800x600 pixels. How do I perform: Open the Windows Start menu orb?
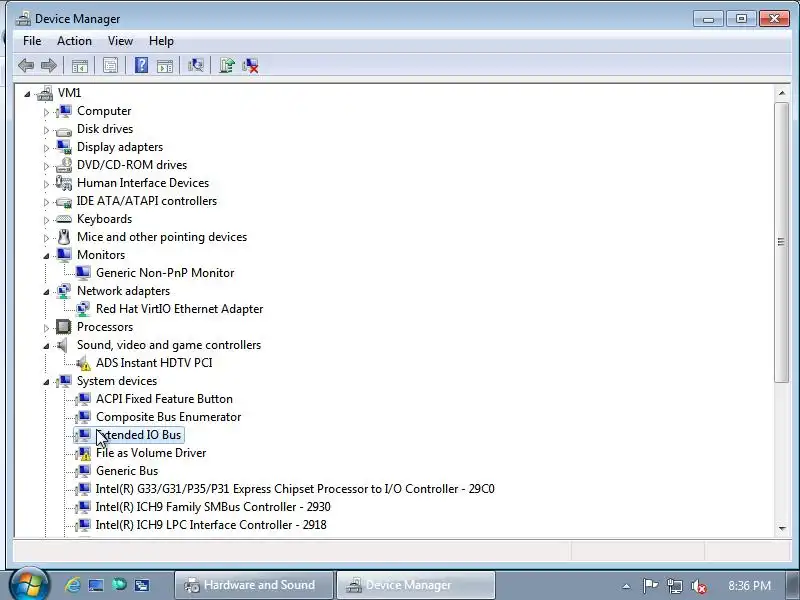[29, 585]
